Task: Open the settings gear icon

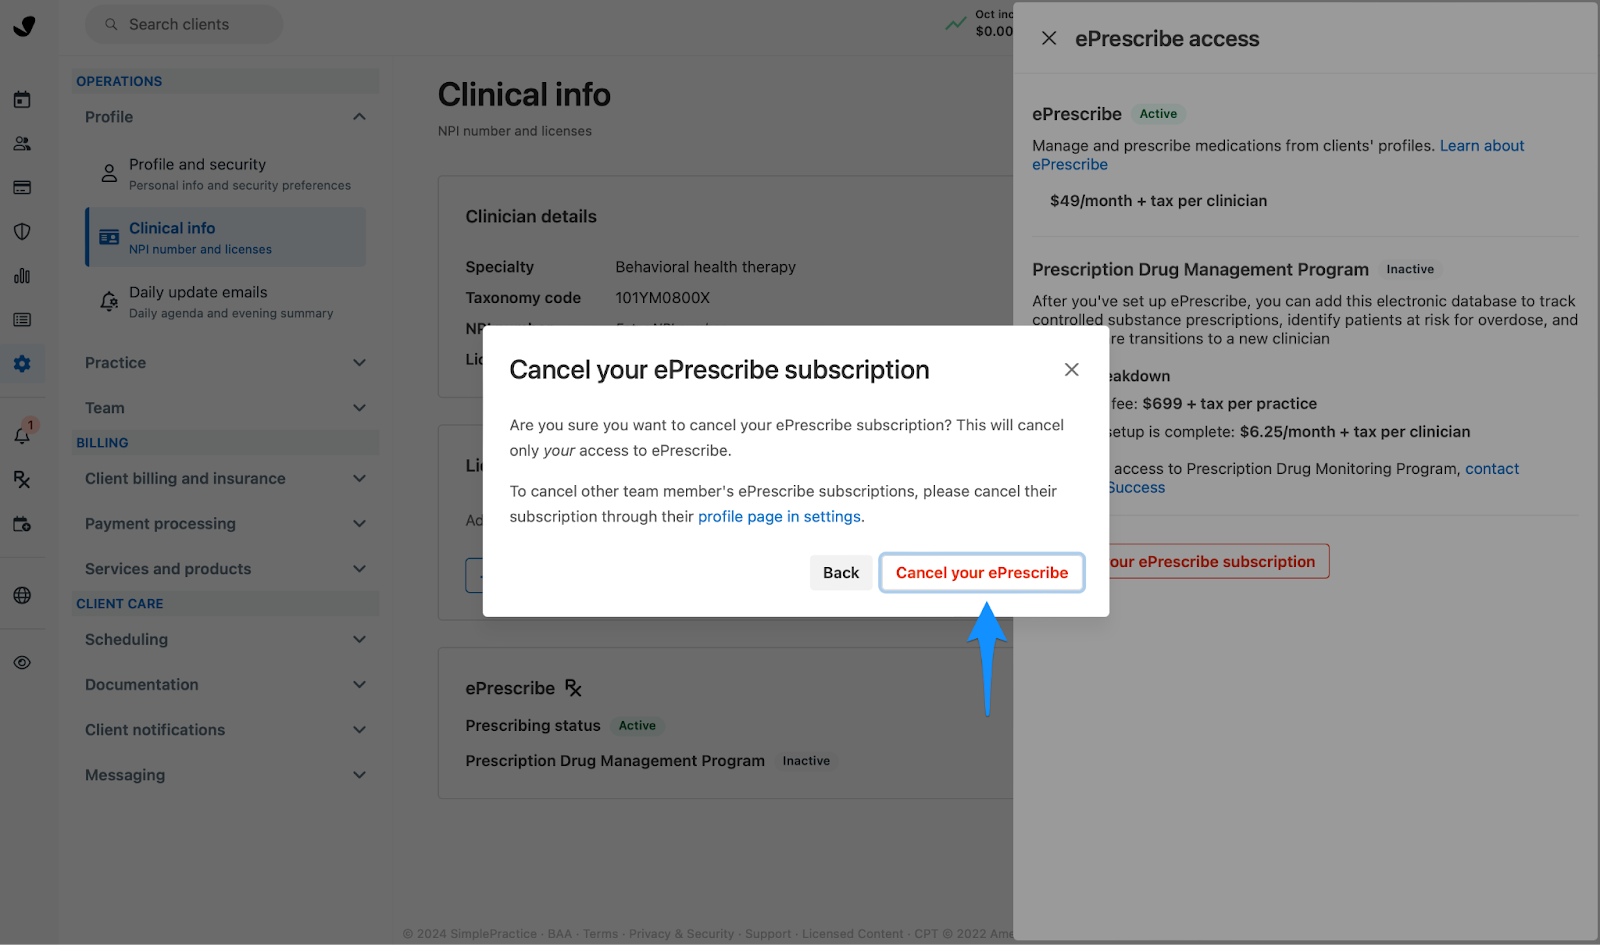Action: (22, 363)
